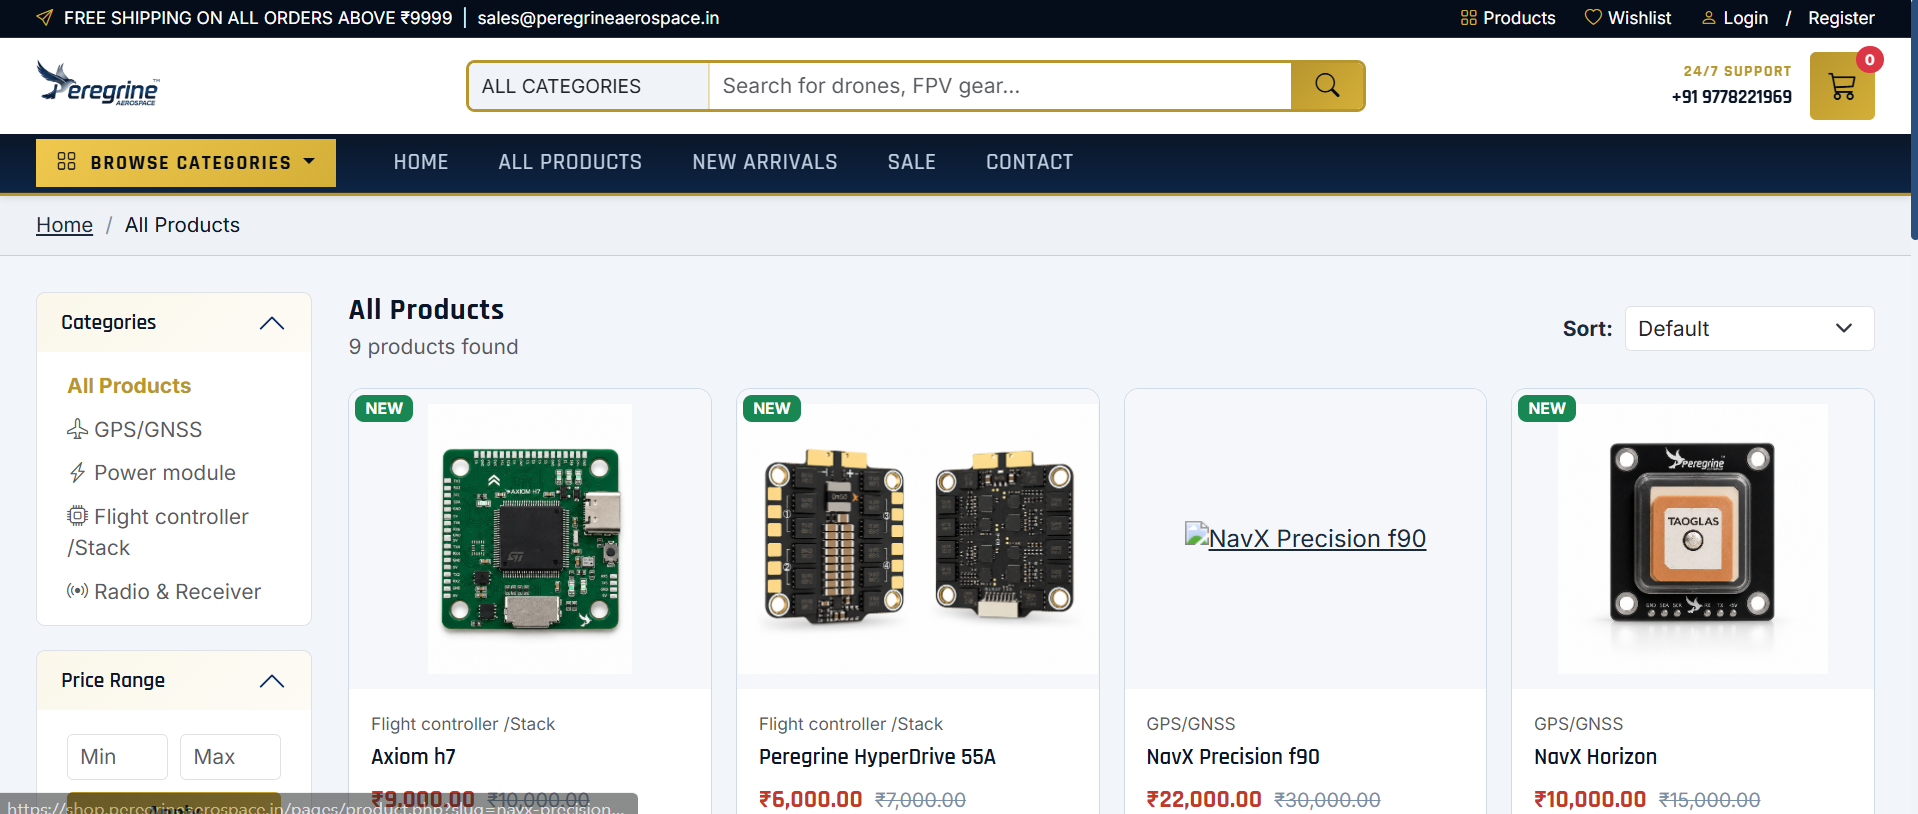The height and width of the screenshot is (814, 1918).
Task: Click the Max price input
Action: pyautogui.click(x=230, y=757)
